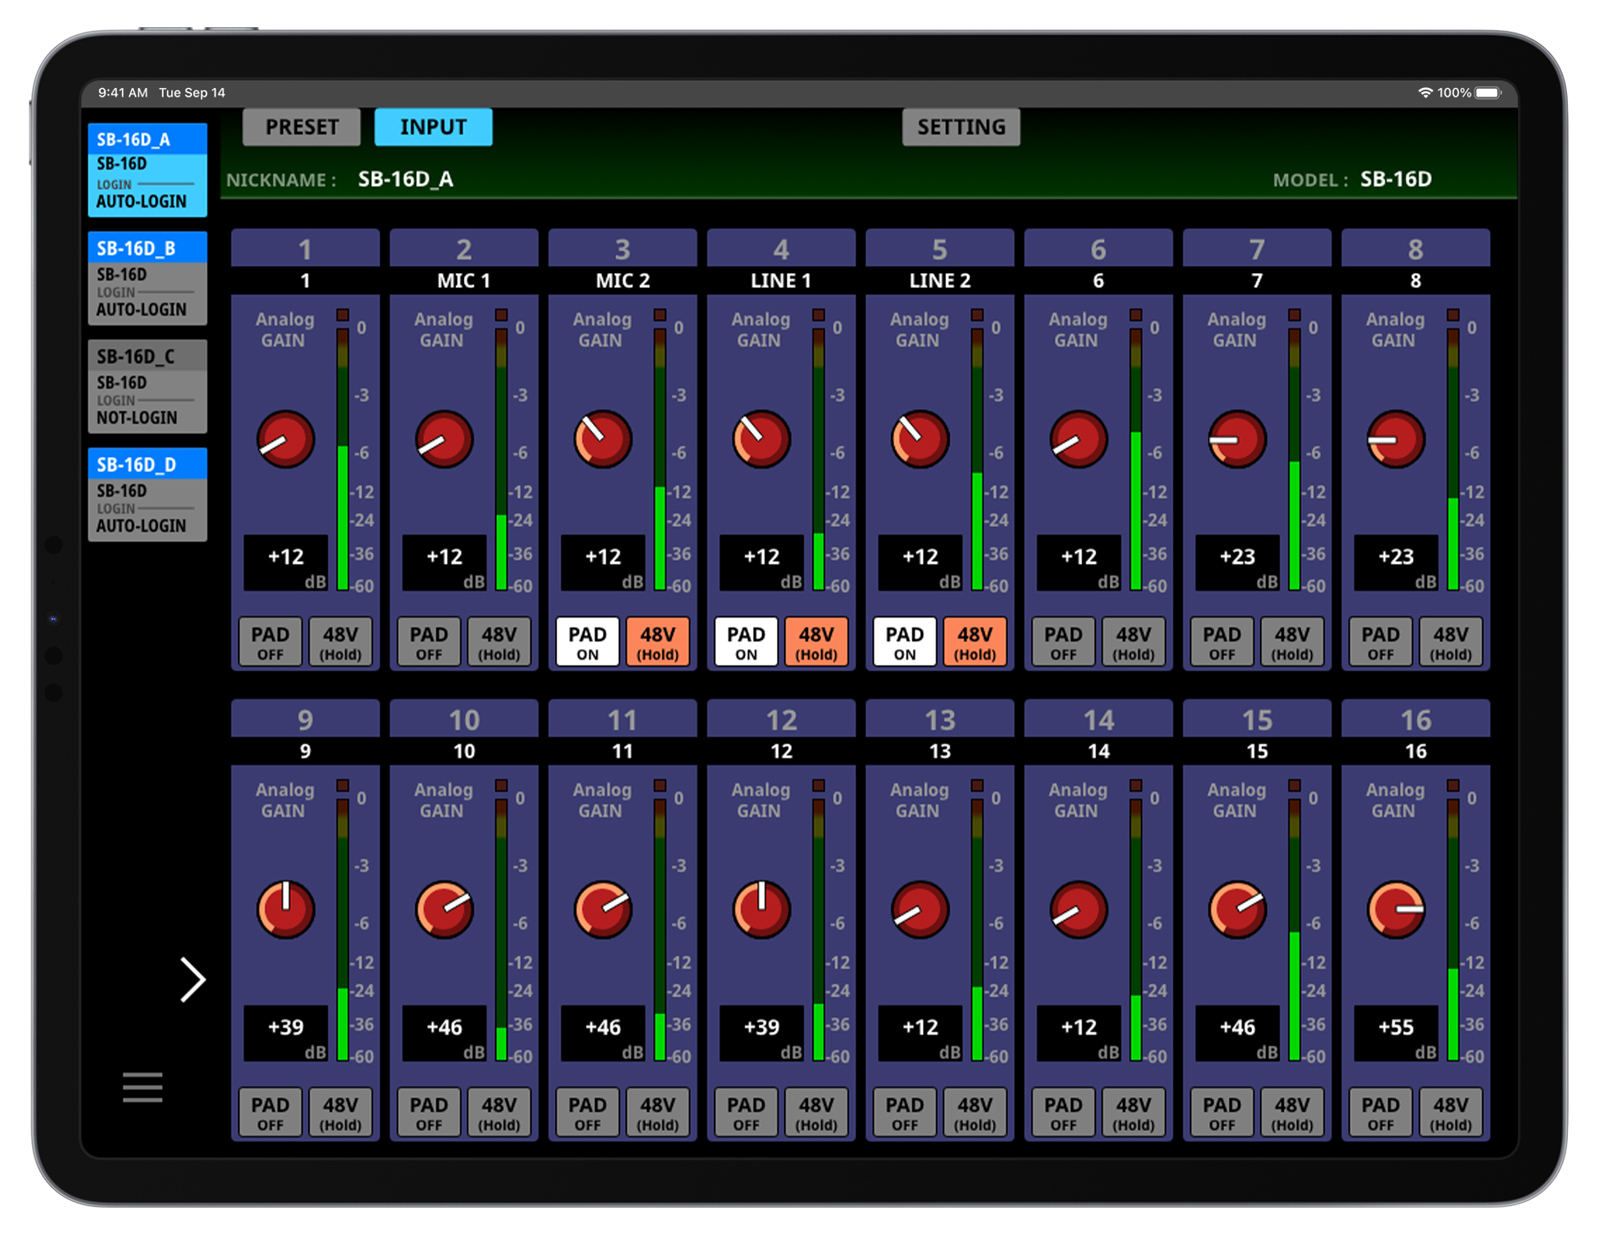Switch to the PRESET tab
Screen dimensions: 1600x1243
pos(302,127)
